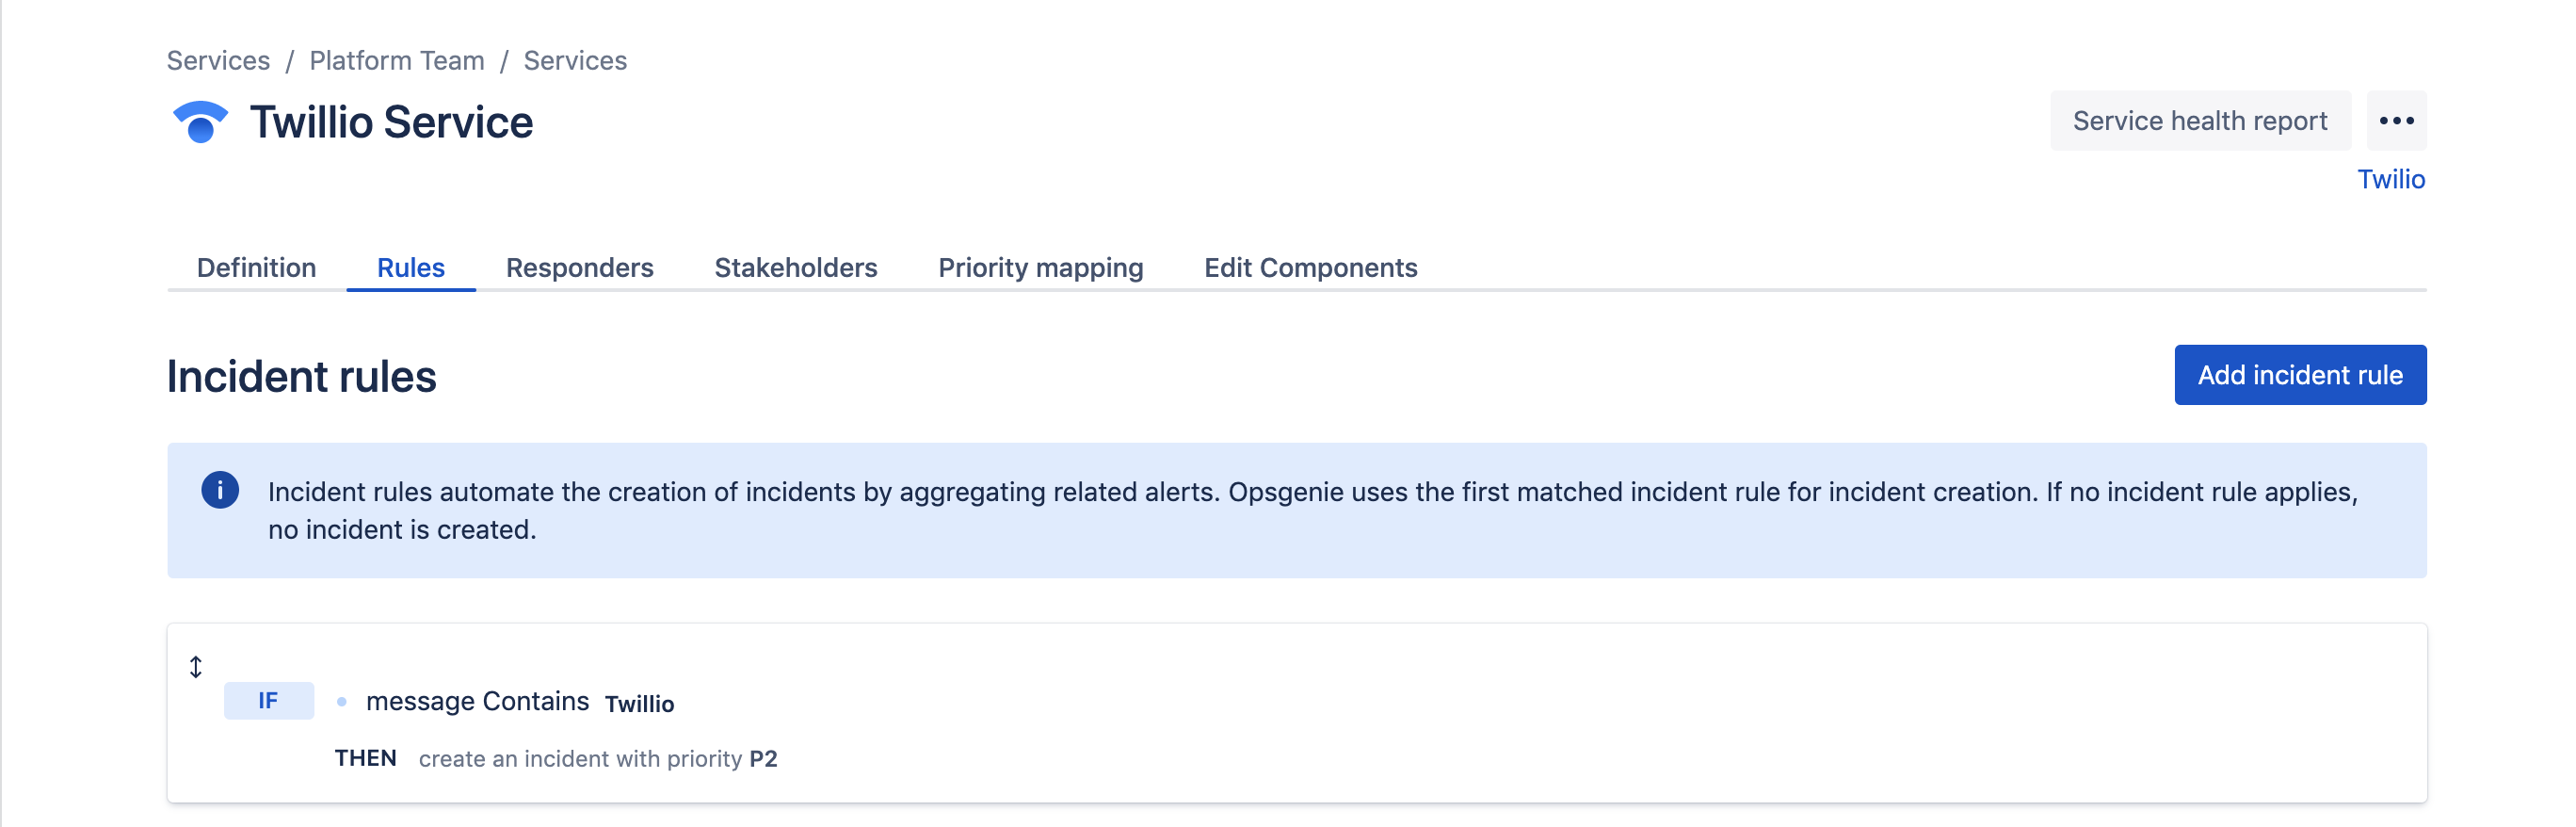Viewport: 2576px width, 827px height.
Task: Open the Edit Components tab
Action: coord(1310,268)
